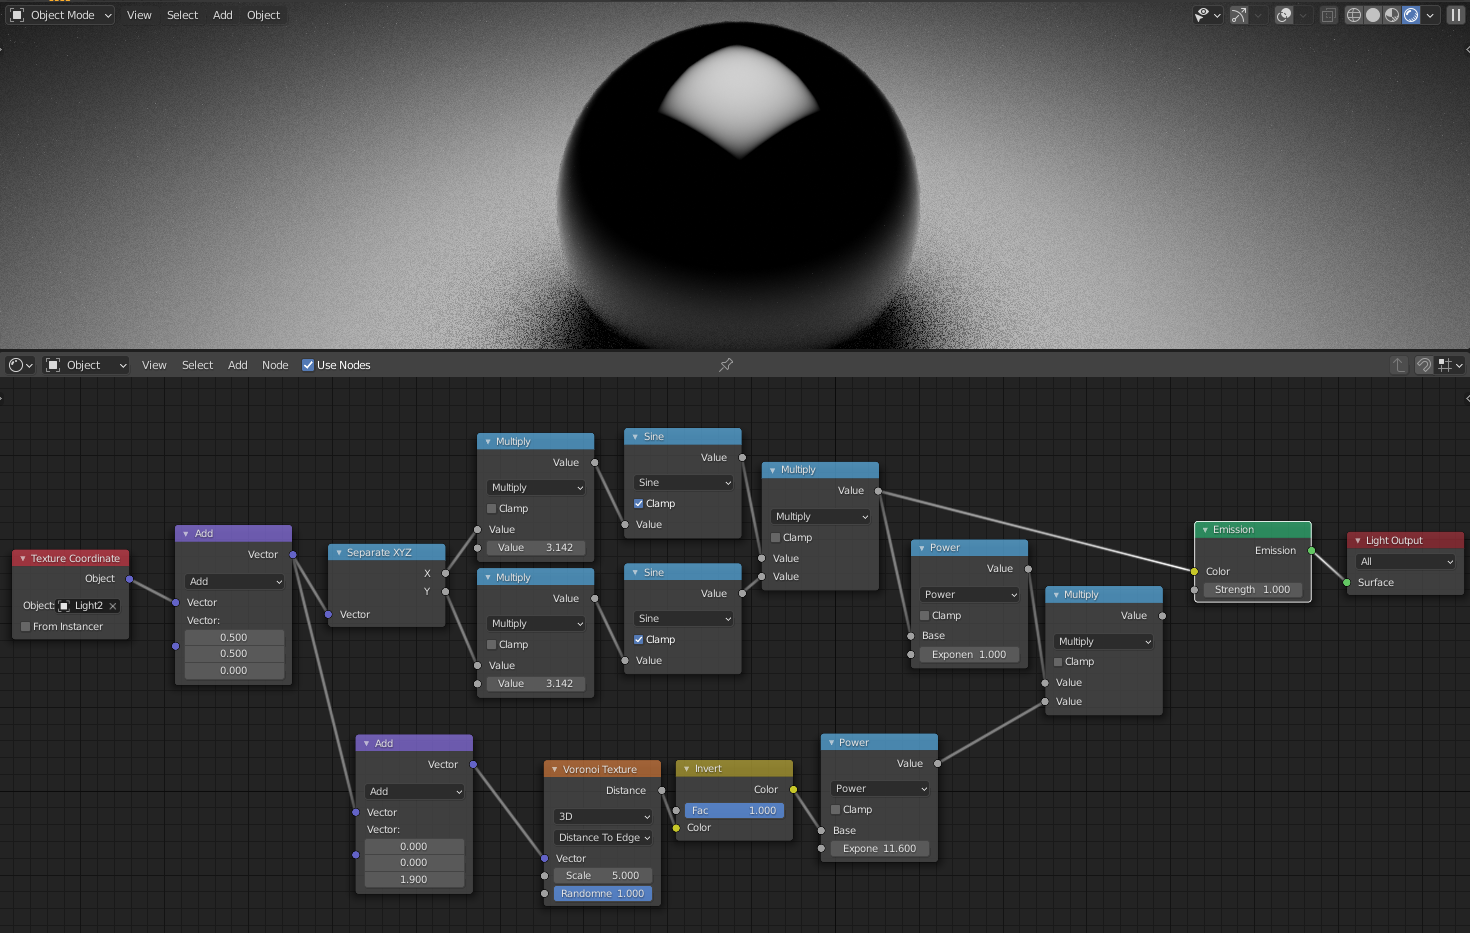
Task: Adjust the Invert Fac slider
Action: [734, 811]
